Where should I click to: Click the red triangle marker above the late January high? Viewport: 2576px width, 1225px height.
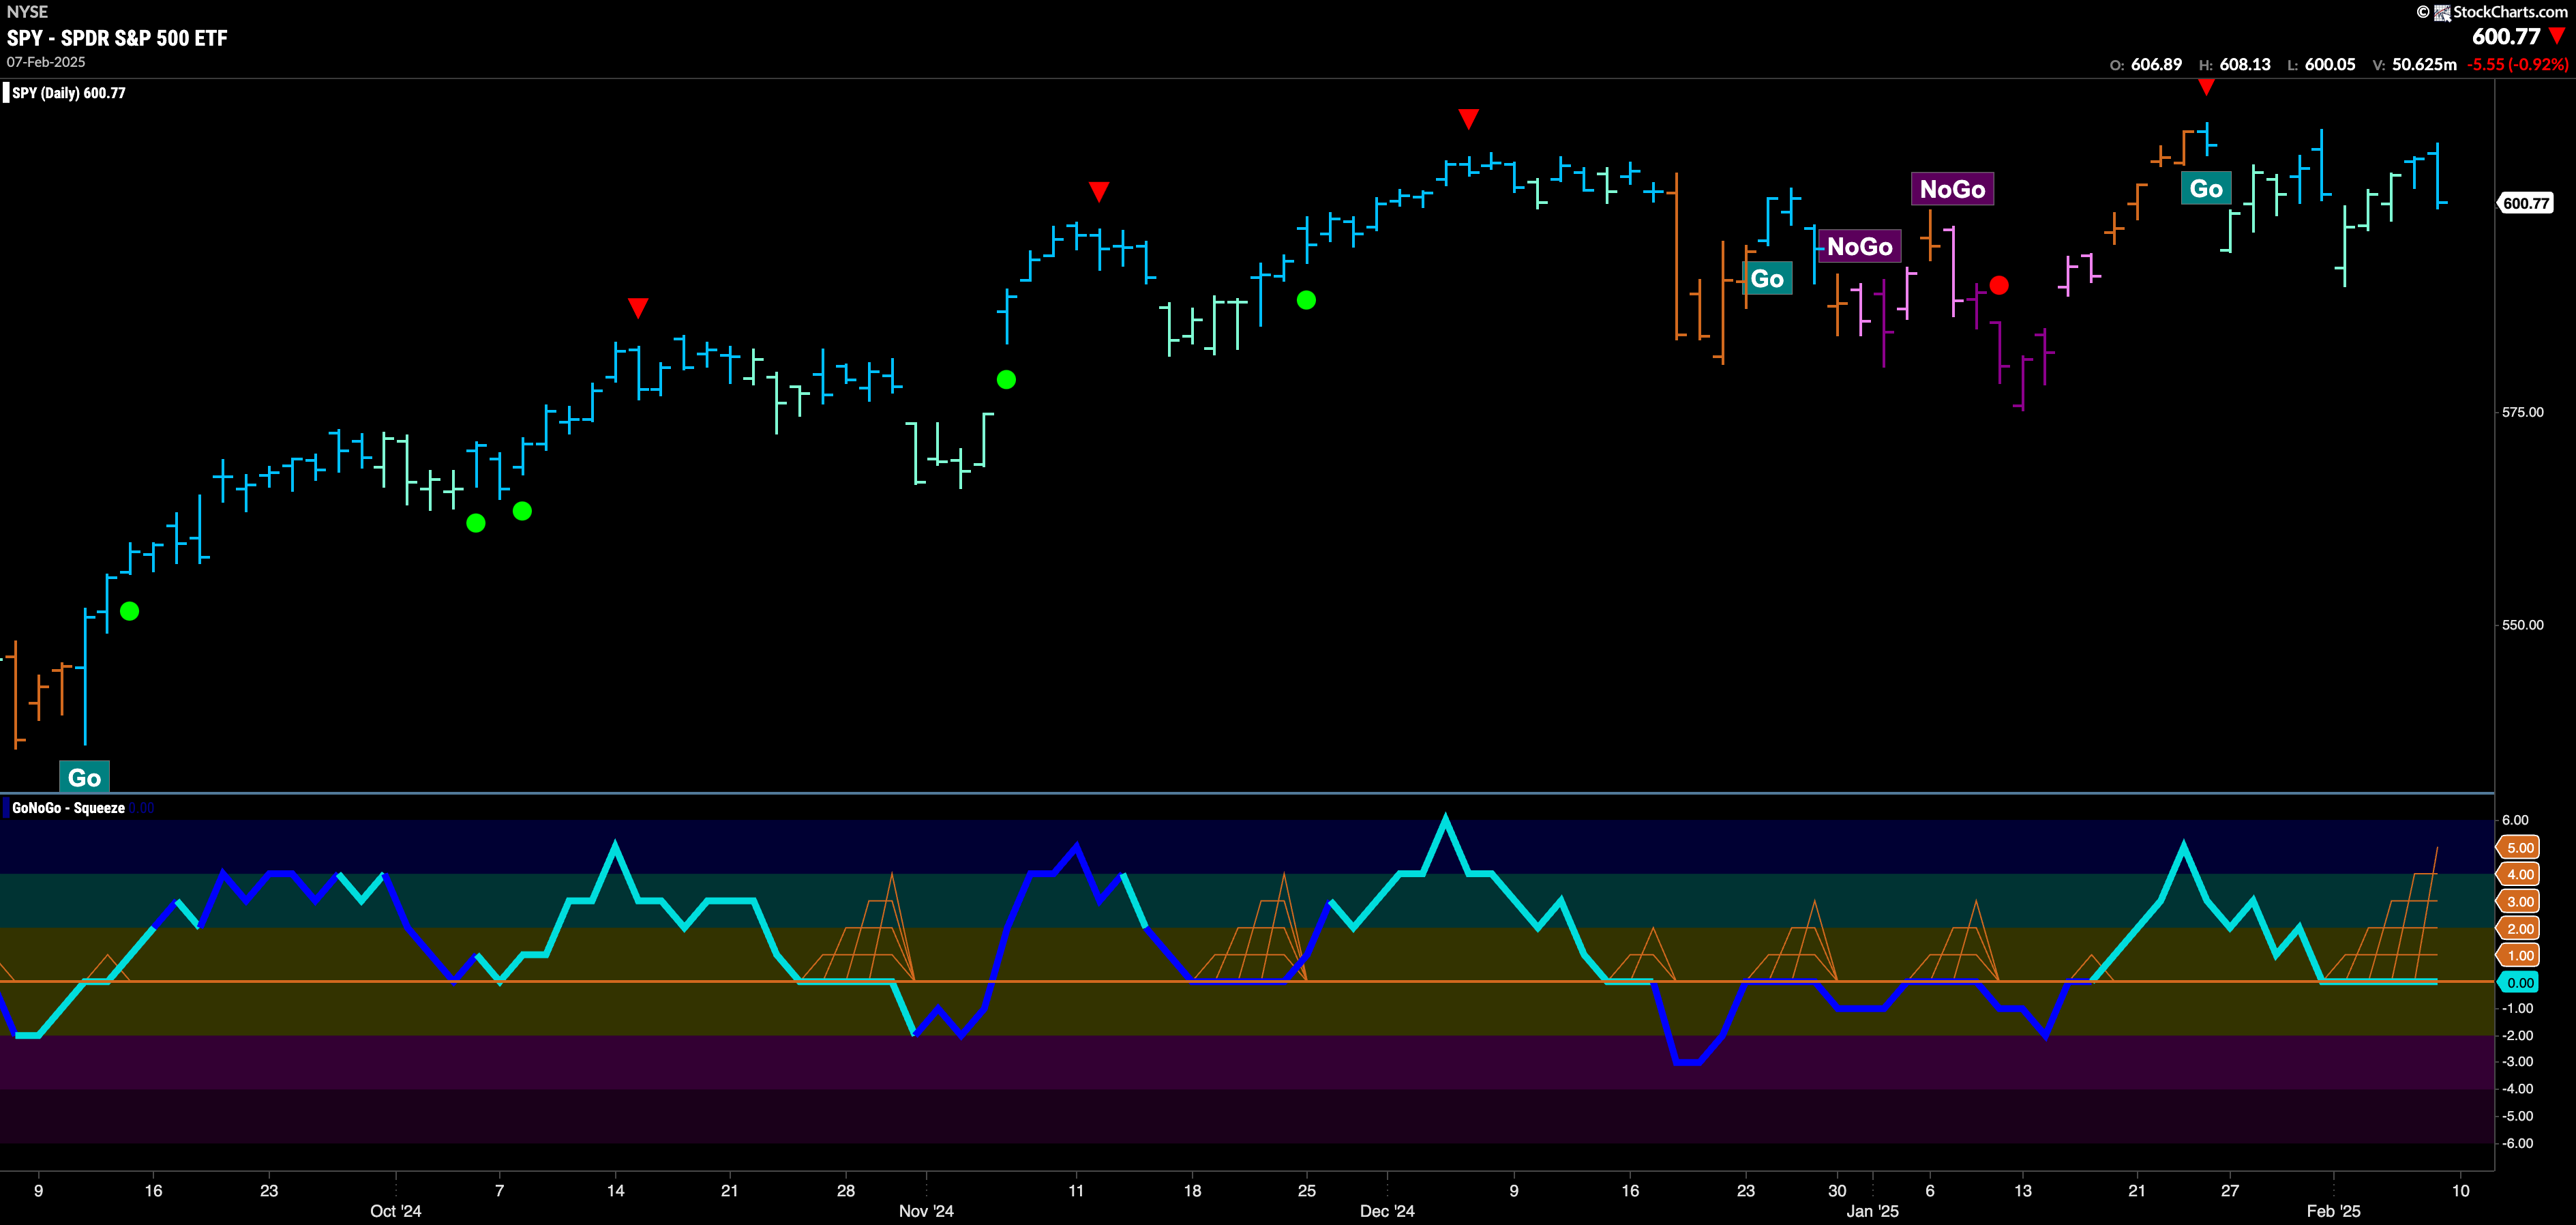pyautogui.click(x=2206, y=88)
